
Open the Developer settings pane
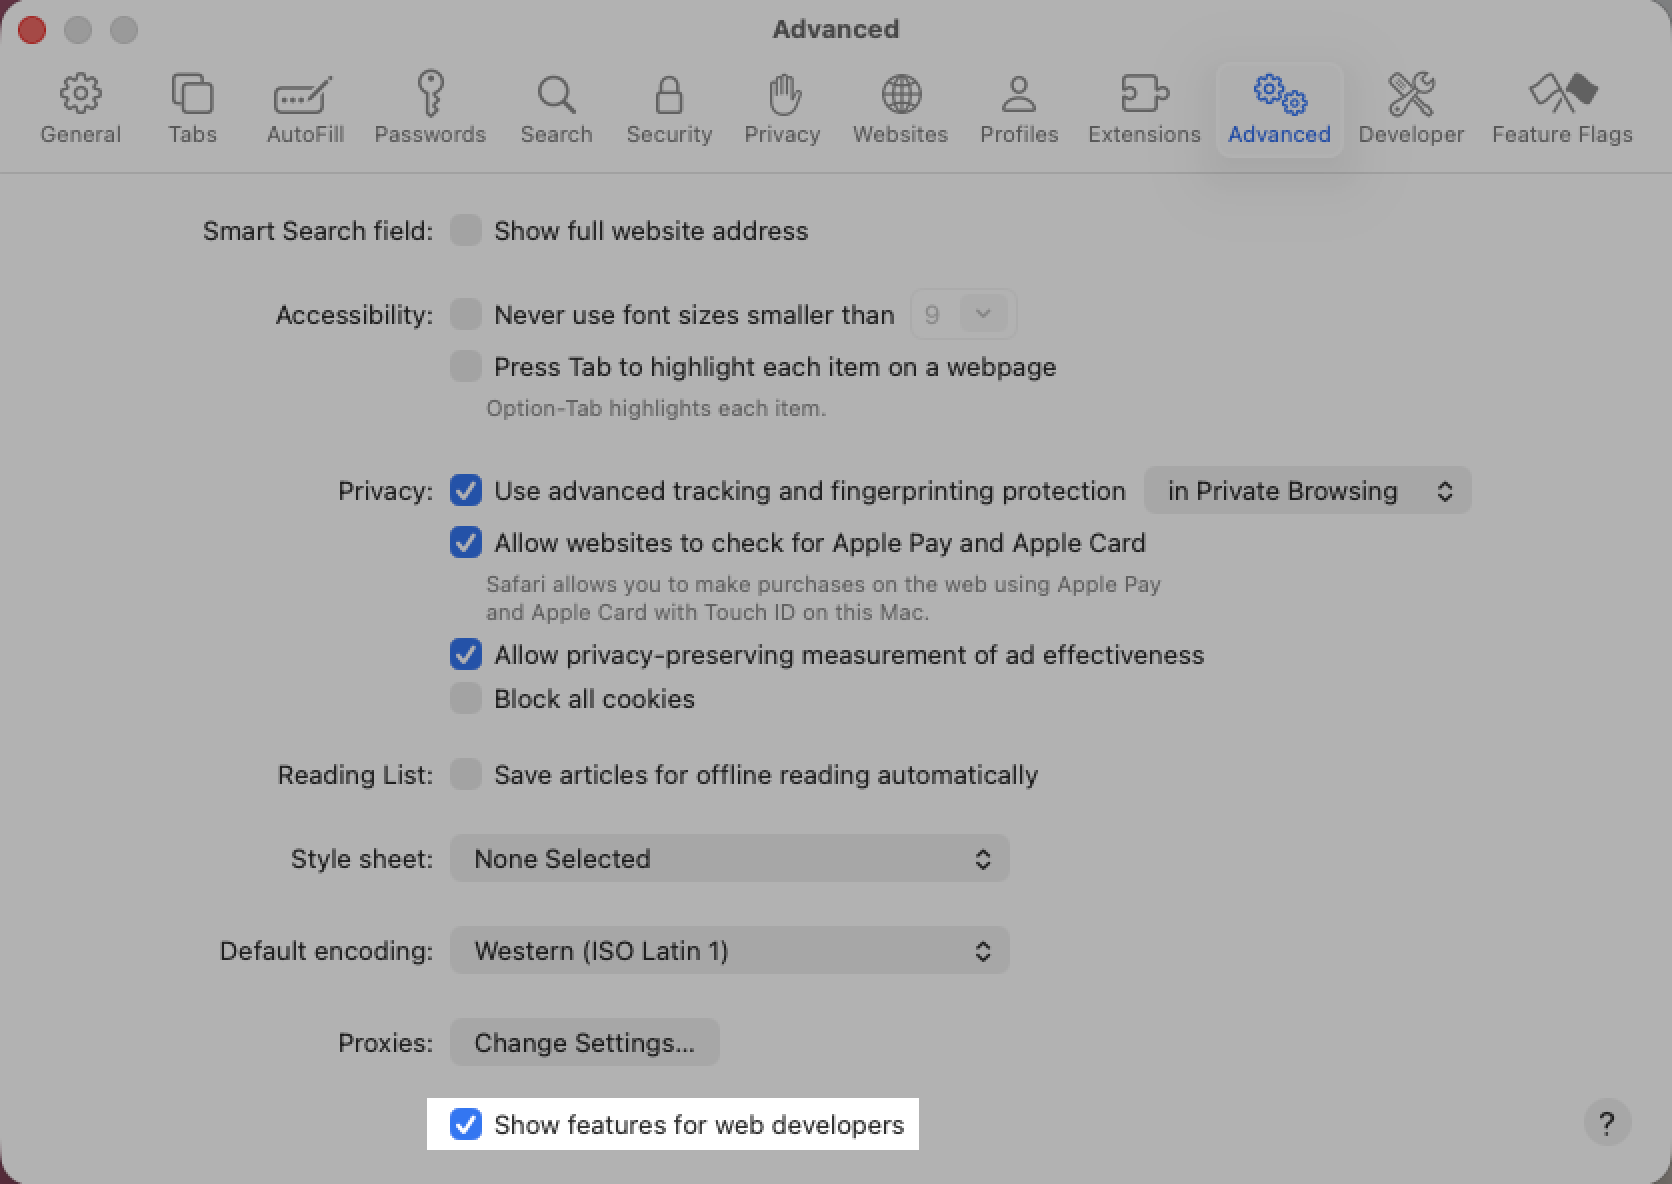1411,110
